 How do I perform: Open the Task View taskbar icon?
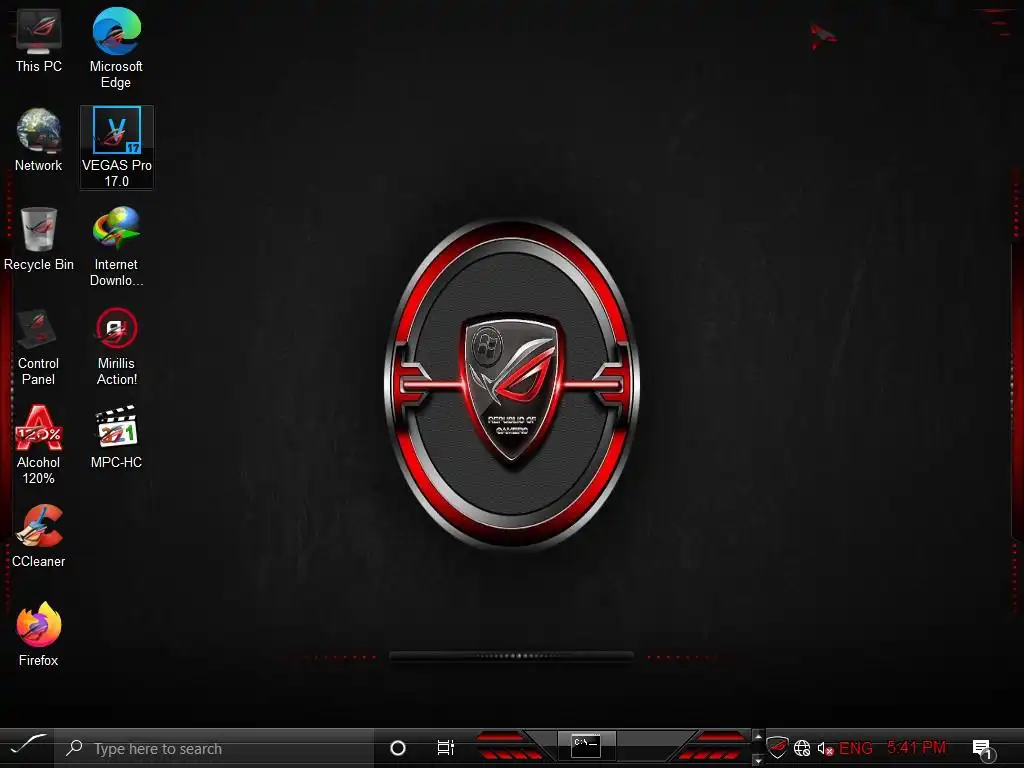click(445, 748)
